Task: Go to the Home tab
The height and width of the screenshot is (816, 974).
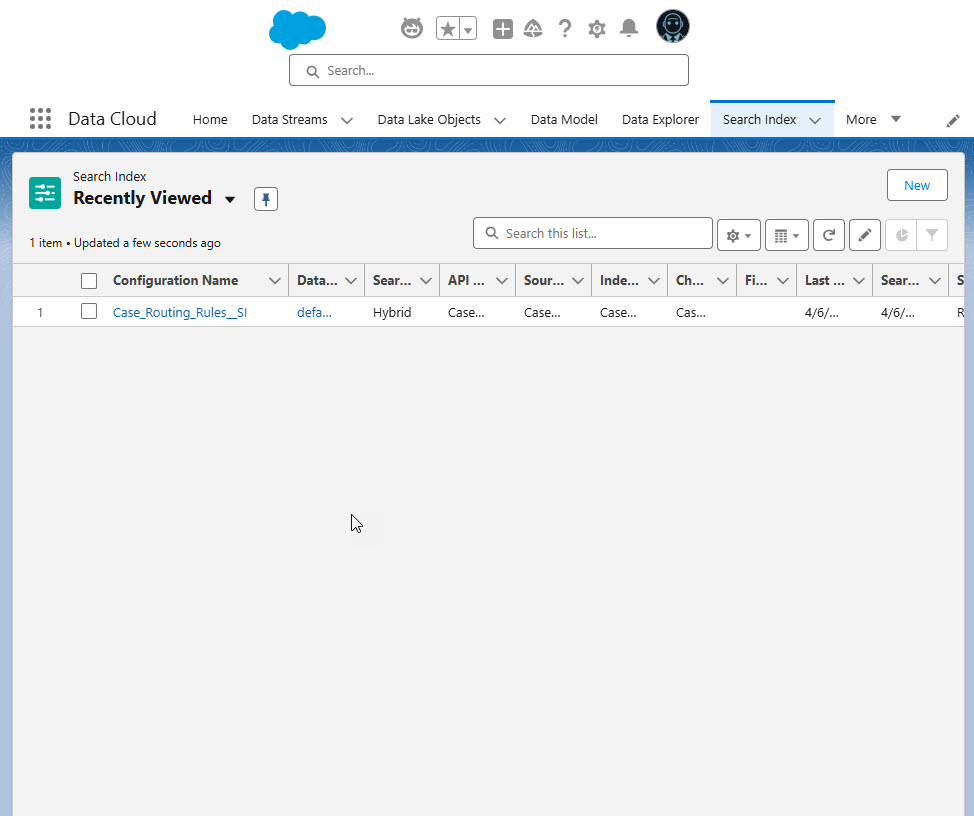Action: [210, 119]
